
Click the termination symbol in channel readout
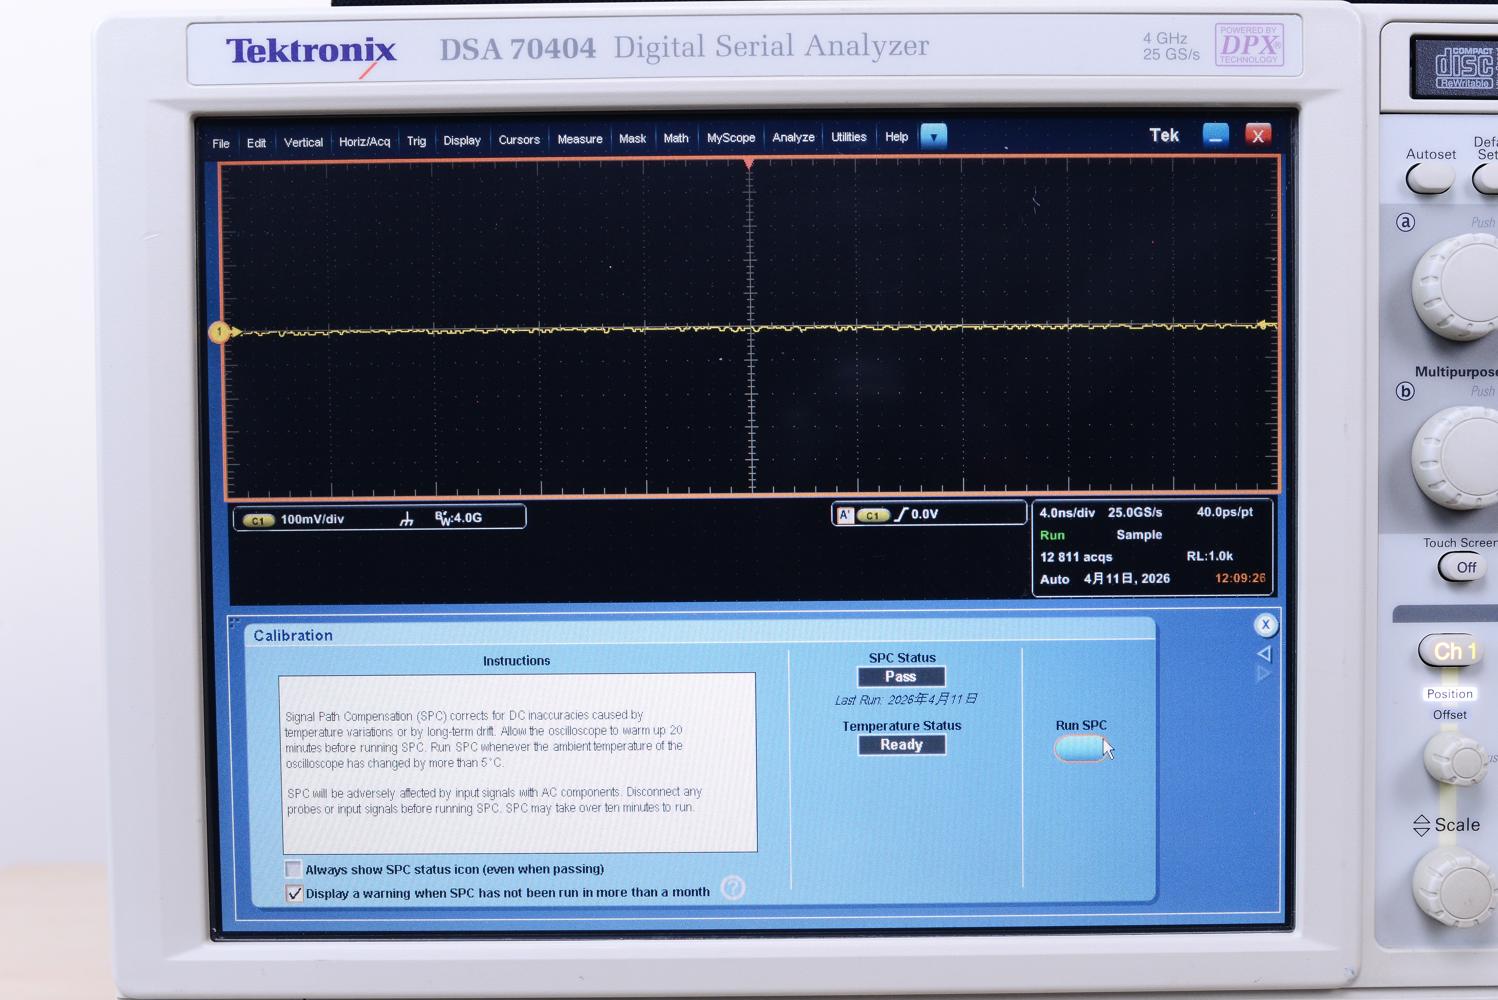tap(406, 519)
